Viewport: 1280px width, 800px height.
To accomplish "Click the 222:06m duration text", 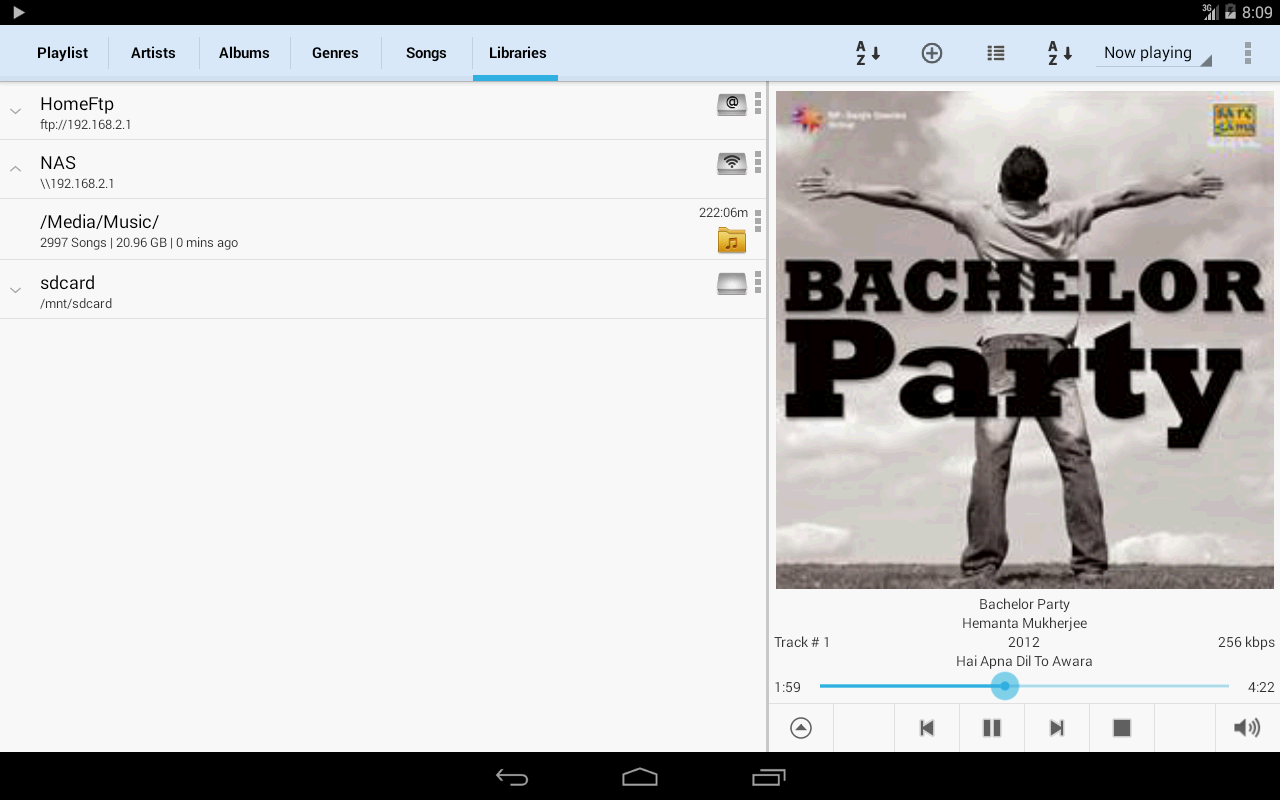I will pos(723,212).
